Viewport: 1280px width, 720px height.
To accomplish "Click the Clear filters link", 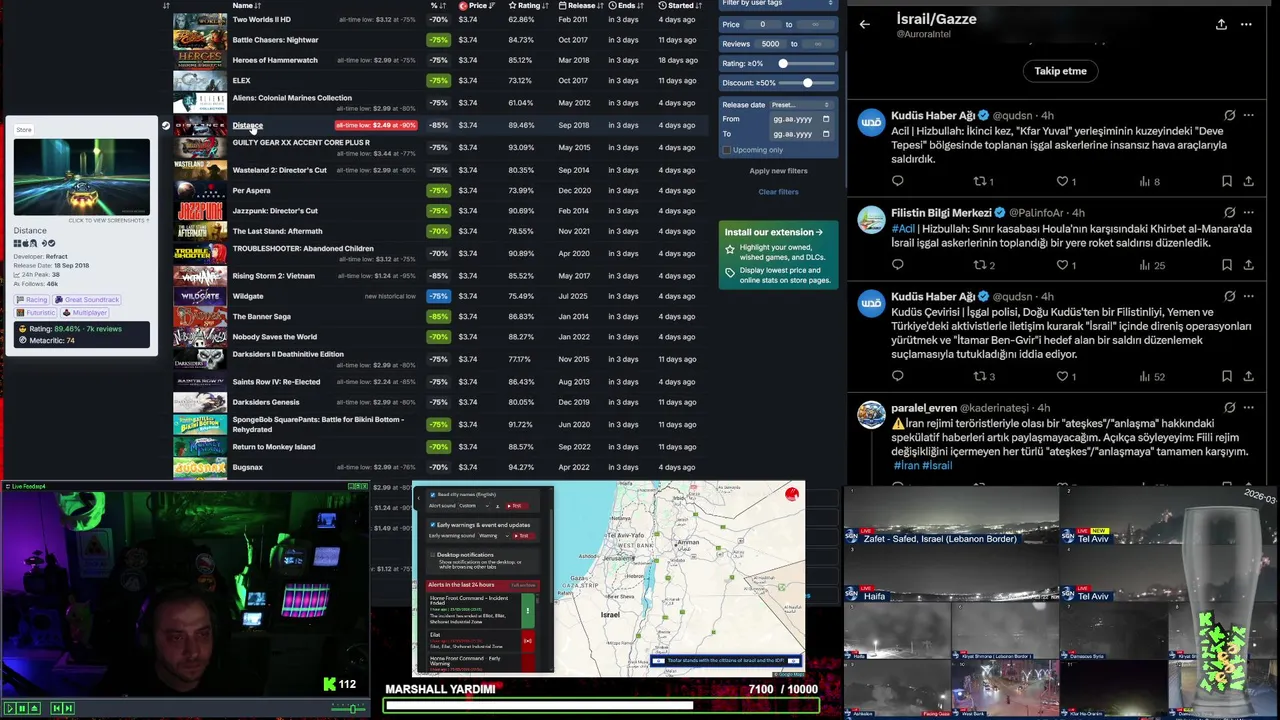I will click(778, 192).
